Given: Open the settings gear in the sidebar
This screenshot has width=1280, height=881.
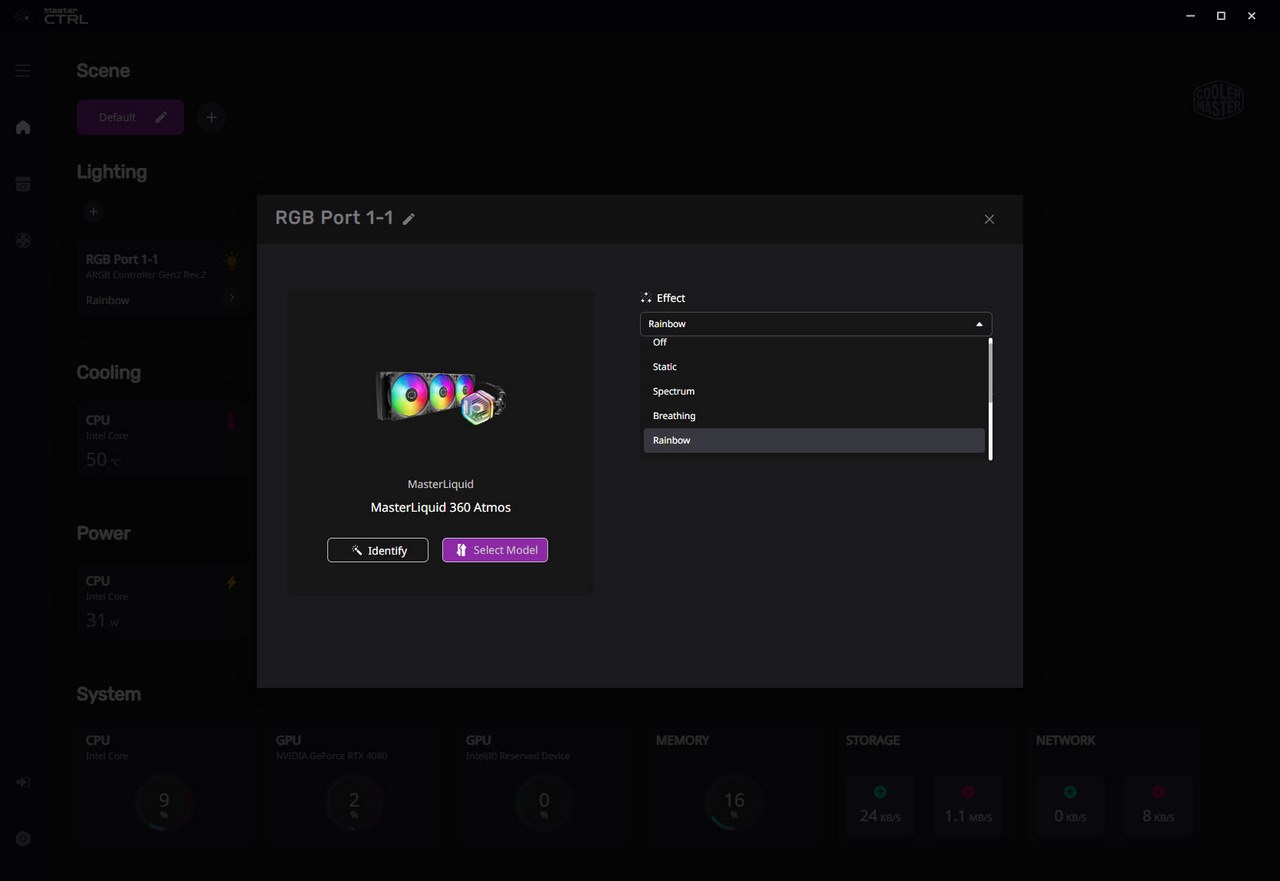Looking at the screenshot, I should [23, 839].
